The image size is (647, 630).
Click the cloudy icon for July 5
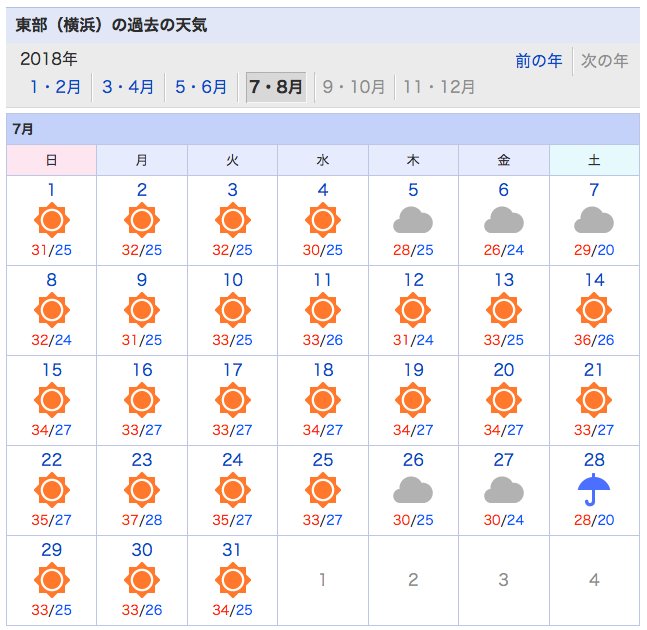pos(413,220)
